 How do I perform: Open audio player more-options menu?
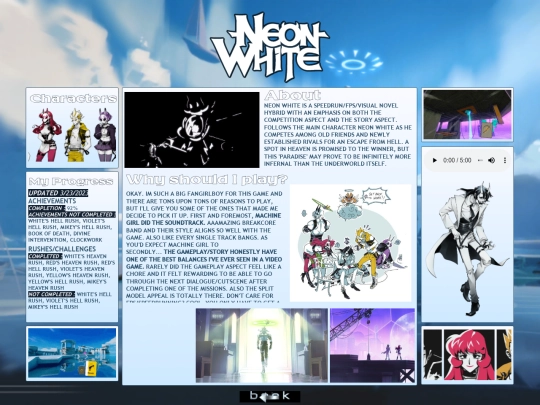pos(505,160)
